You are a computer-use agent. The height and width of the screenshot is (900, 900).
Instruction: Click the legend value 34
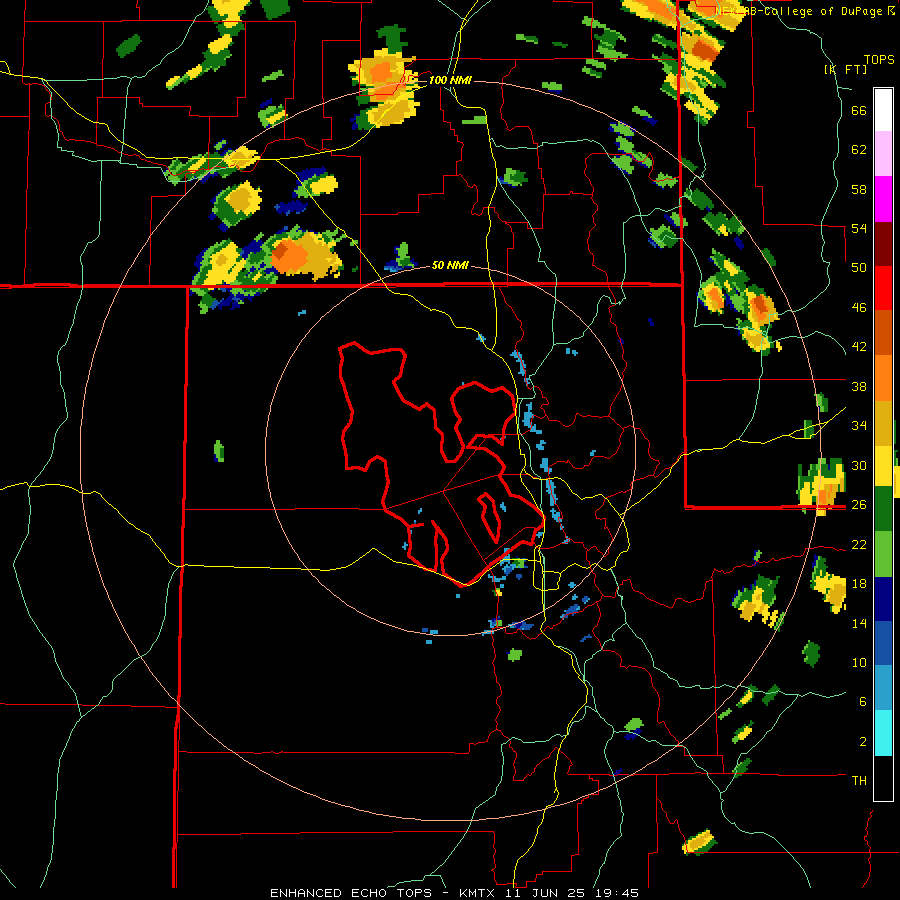859,425
